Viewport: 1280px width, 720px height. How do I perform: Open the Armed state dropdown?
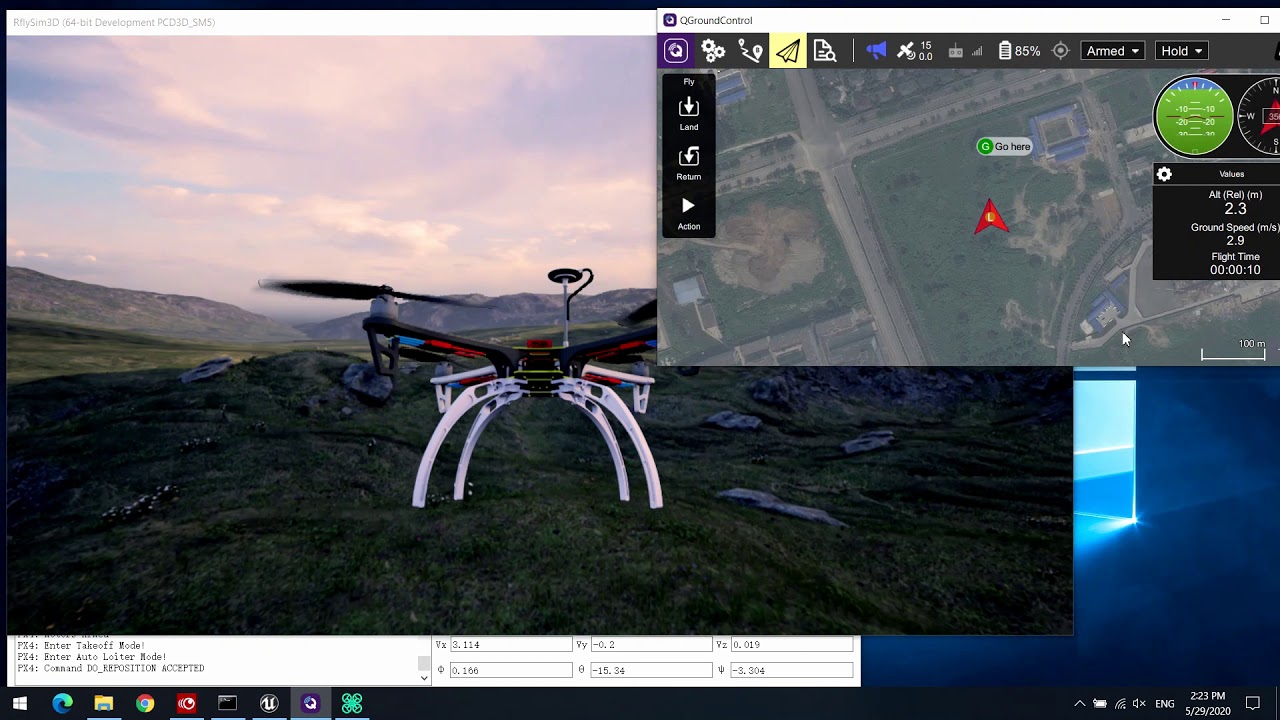click(x=1112, y=51)
